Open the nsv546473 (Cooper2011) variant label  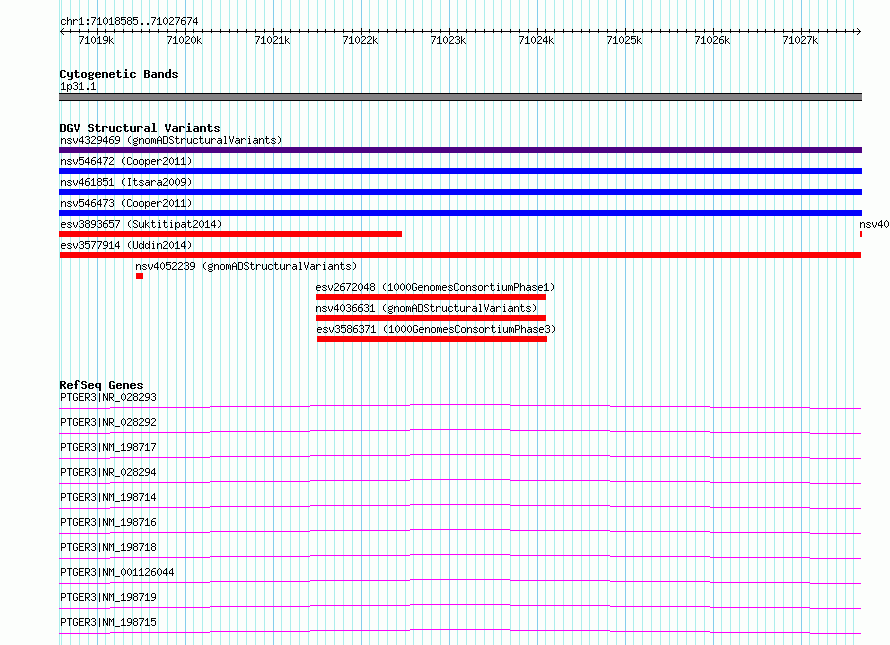coord(126,203)
